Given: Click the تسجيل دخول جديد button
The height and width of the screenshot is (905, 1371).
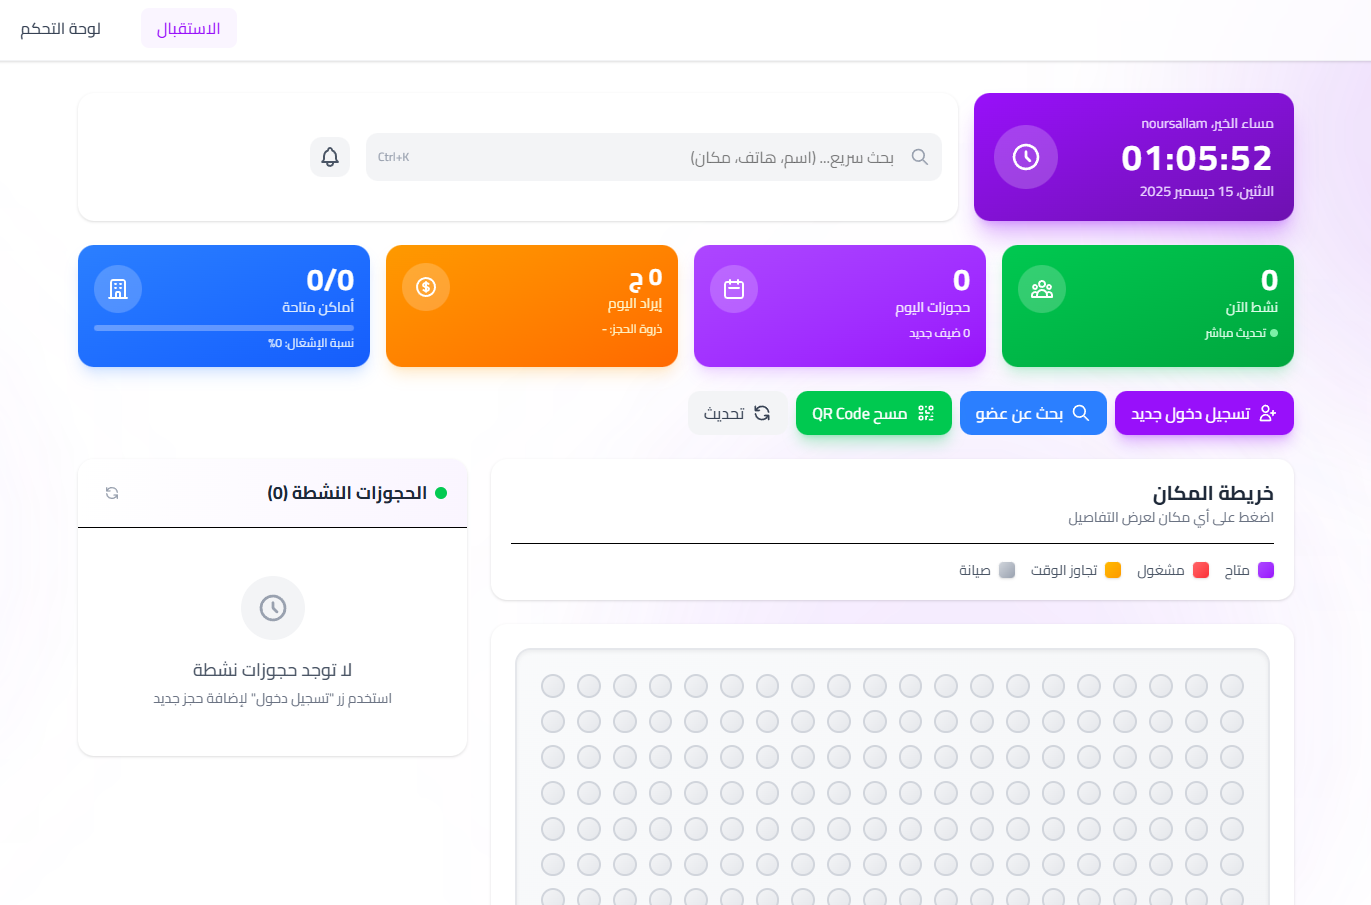Looking at the screenshot, I should [x=1204, y=413].
